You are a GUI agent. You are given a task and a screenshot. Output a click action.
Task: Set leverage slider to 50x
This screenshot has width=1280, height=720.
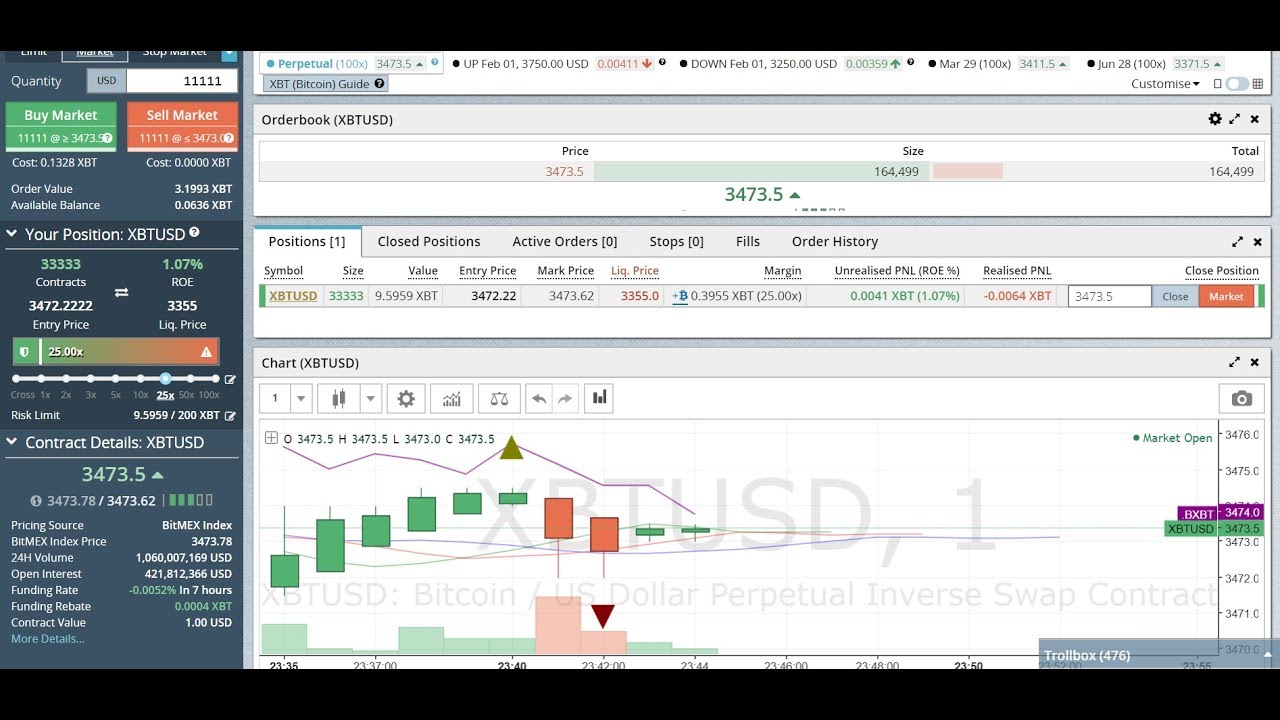pos(190,379)
